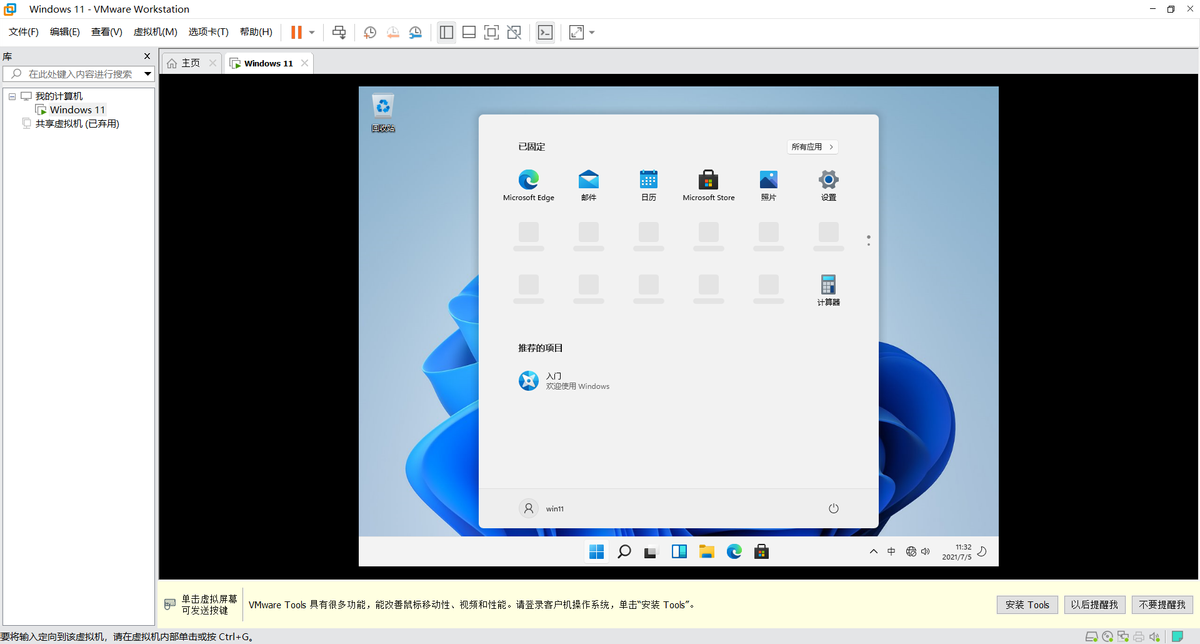Click the Start menu power button

click(834, 508)
